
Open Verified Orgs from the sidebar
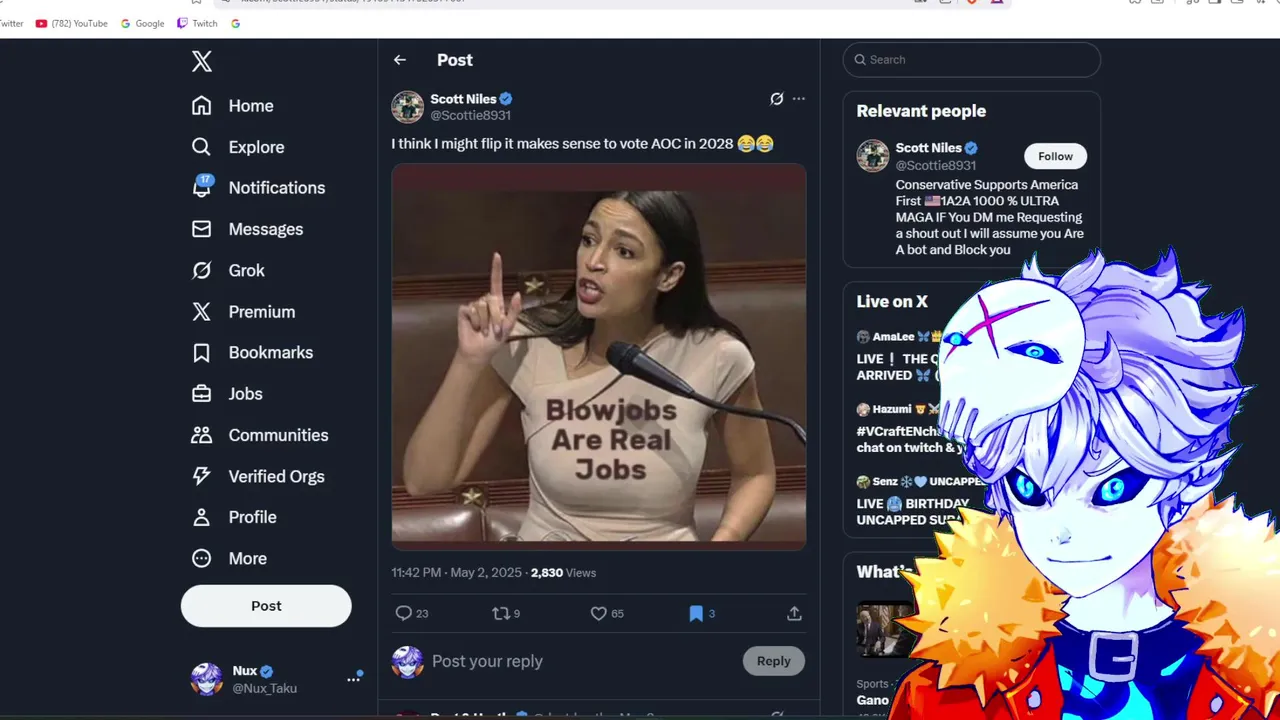257,476
